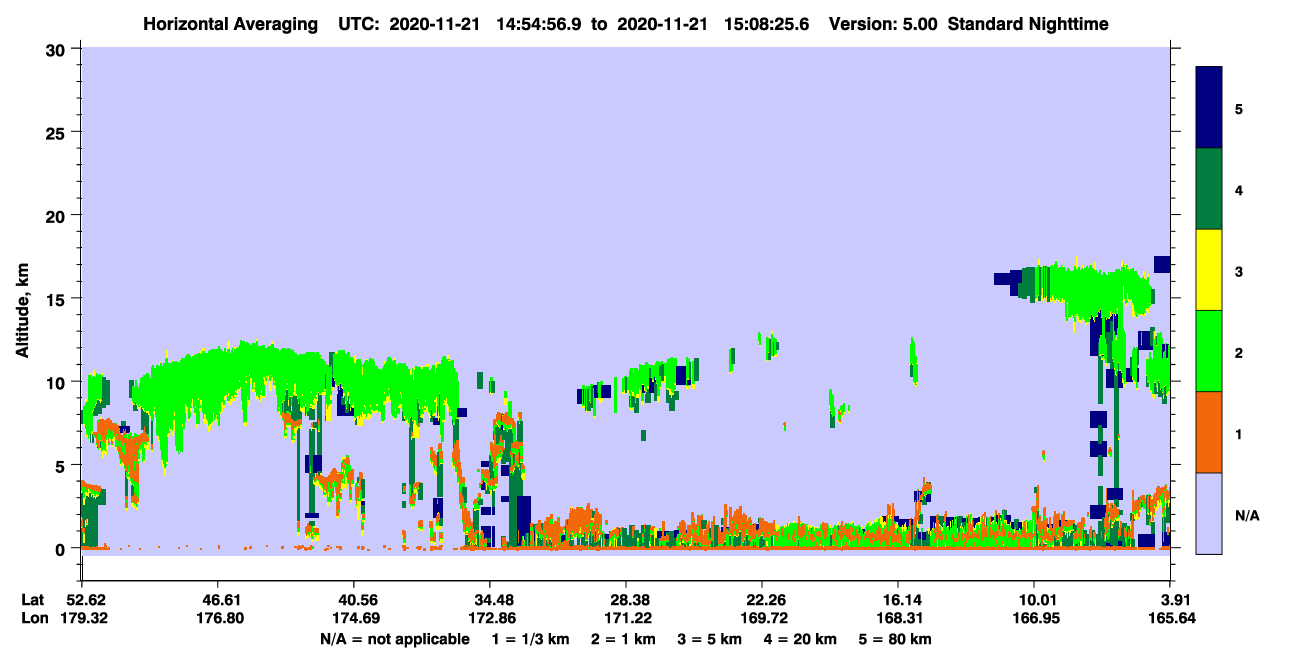Click the 'Lat' row label
The height and width of the screenshot is (667, 1300).
coord(33,599)
